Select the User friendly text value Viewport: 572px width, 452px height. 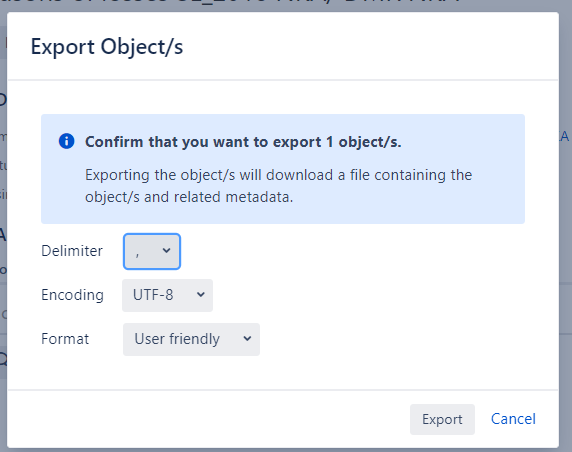click(x=177, y=339)
